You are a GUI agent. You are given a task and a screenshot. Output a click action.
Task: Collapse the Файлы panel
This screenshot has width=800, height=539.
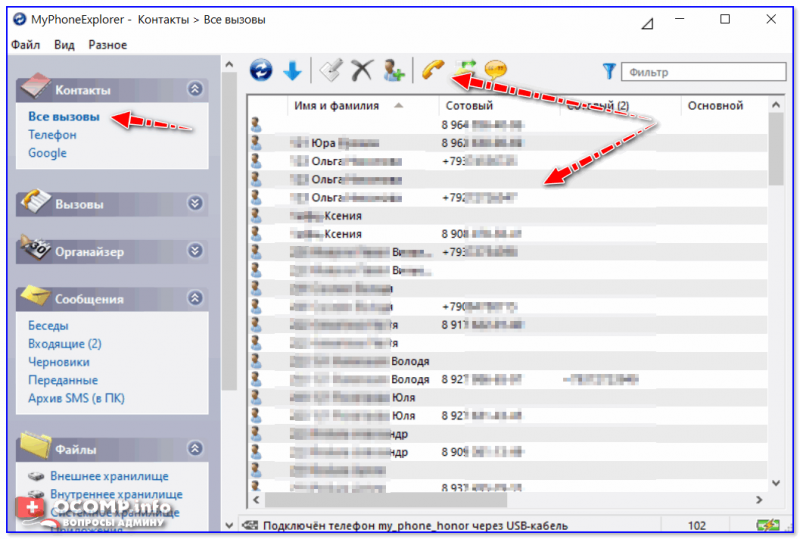pyautogui.click(x=195, y=449)
